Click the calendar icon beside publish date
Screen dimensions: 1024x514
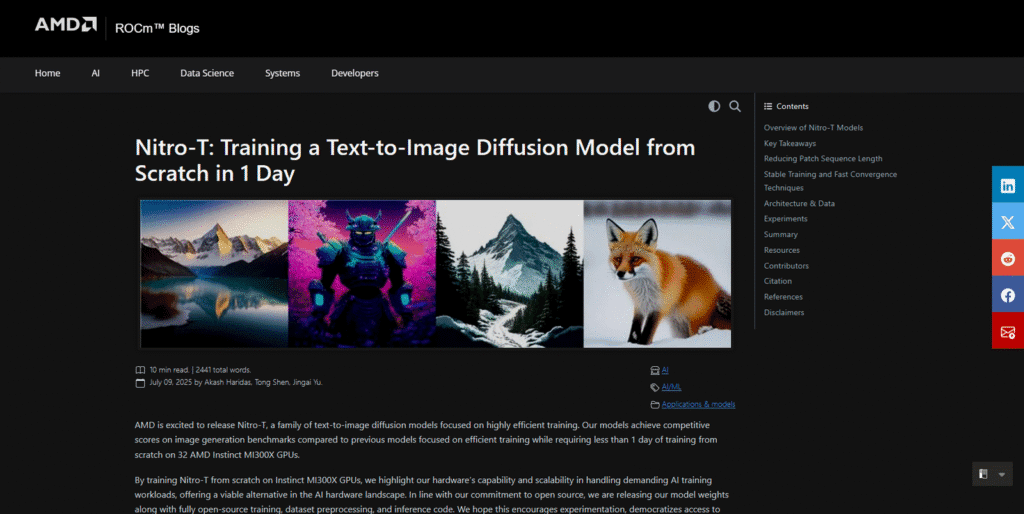[x=140, y=383]
